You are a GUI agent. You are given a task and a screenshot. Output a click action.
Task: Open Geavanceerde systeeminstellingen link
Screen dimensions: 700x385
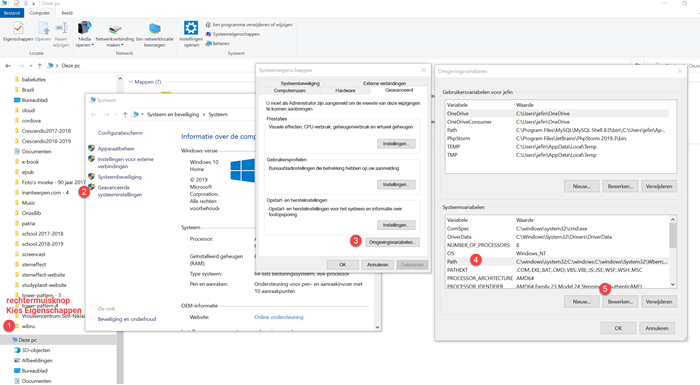tap(120, 191)
